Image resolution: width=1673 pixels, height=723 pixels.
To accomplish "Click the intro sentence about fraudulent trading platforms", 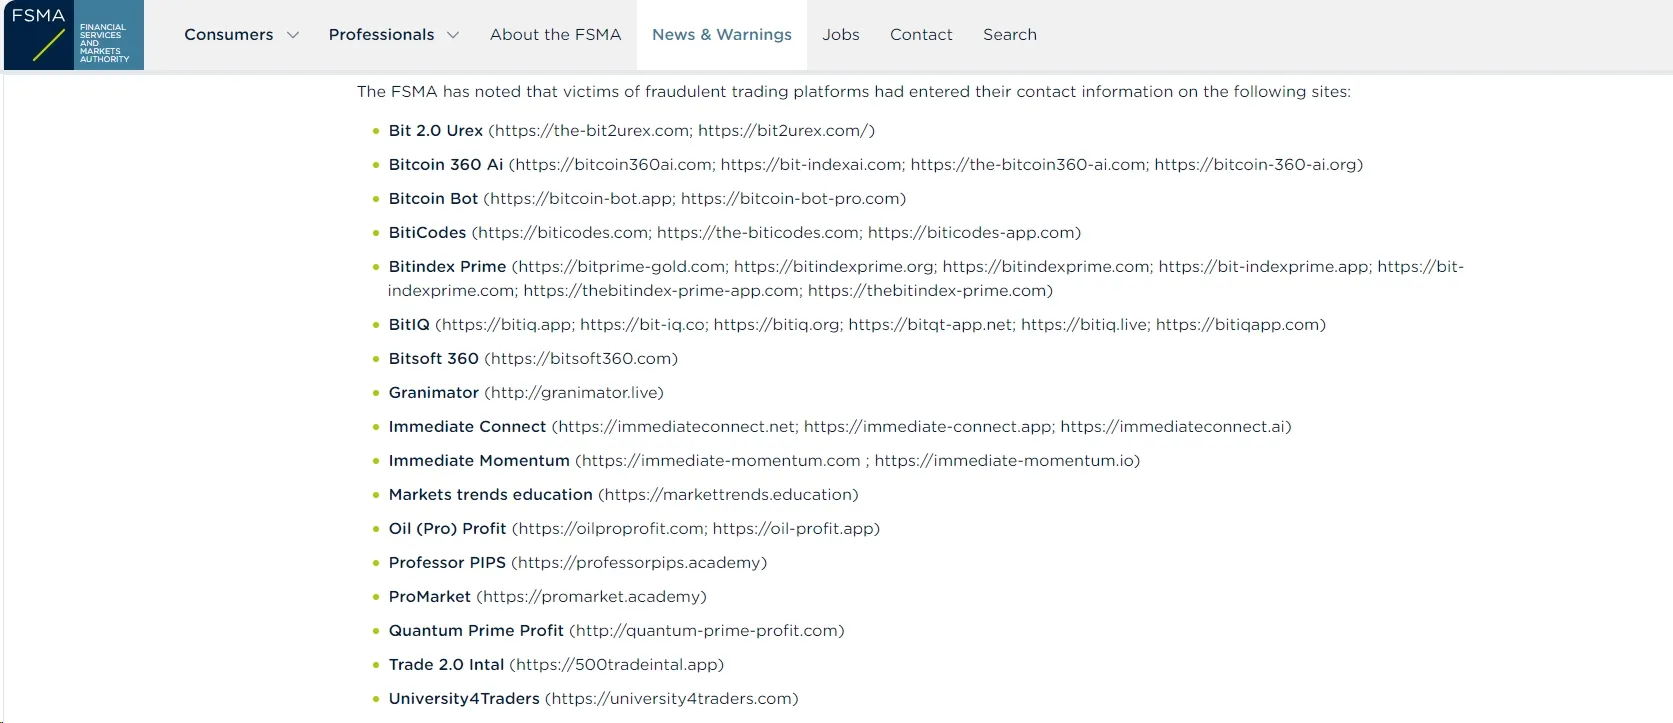I will click(x=854, y=92).
